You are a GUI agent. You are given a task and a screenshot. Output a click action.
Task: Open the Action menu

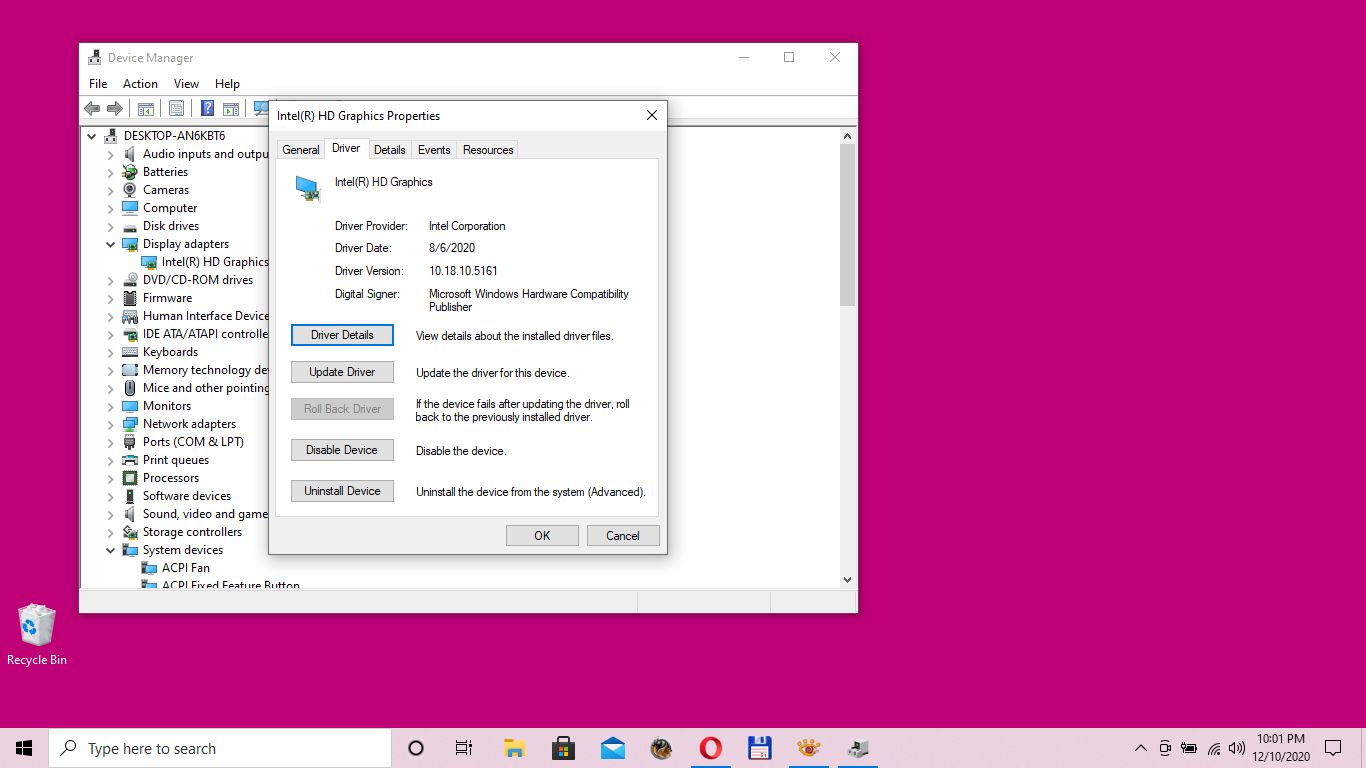click(x=140, y=84)
